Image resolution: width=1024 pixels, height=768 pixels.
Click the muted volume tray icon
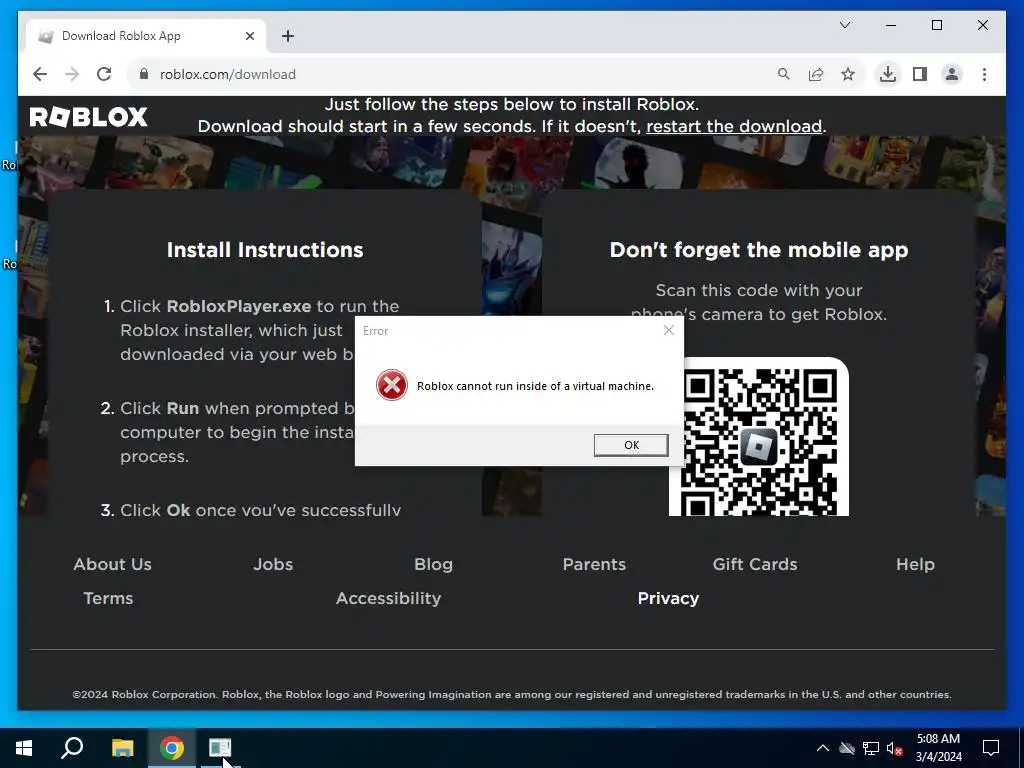pos(895,748)
